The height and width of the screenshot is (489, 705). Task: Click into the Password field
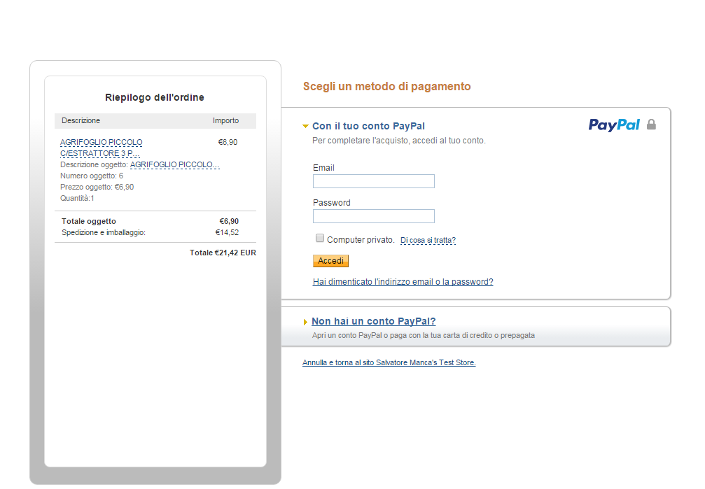pos(373,216)
